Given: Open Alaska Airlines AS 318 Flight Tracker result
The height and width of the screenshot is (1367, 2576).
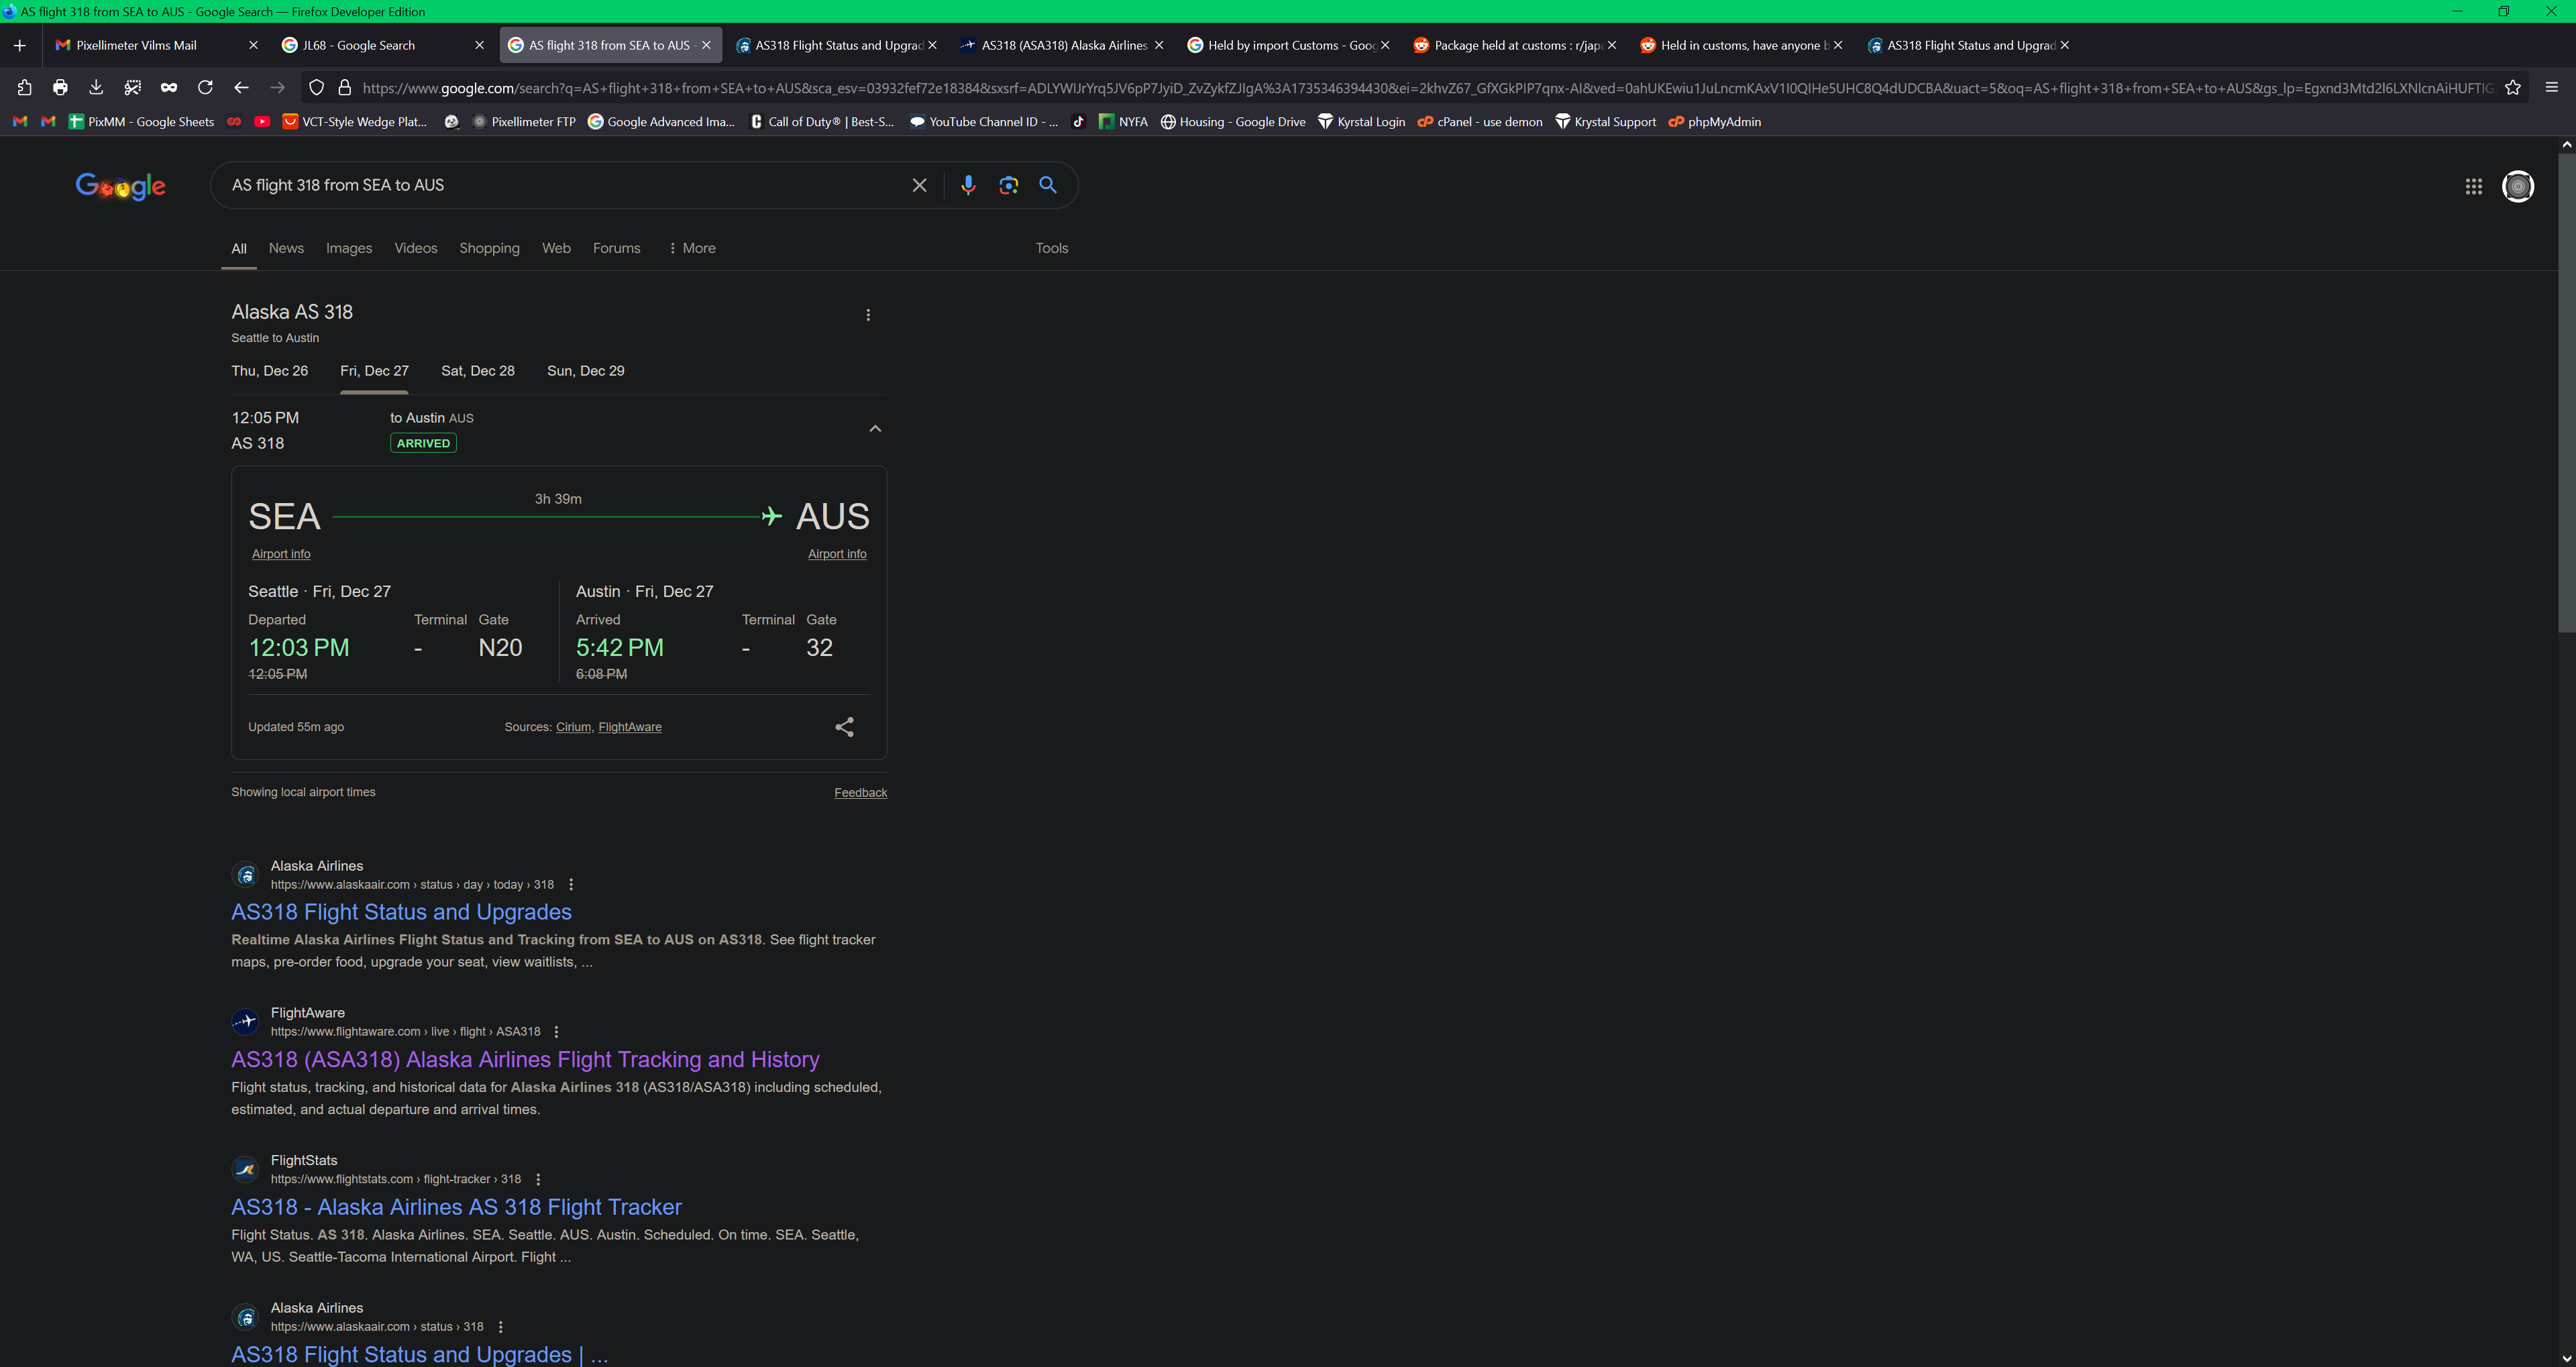Looking at the screenshot, I should pyautogui.click(x=456, y=1207).
